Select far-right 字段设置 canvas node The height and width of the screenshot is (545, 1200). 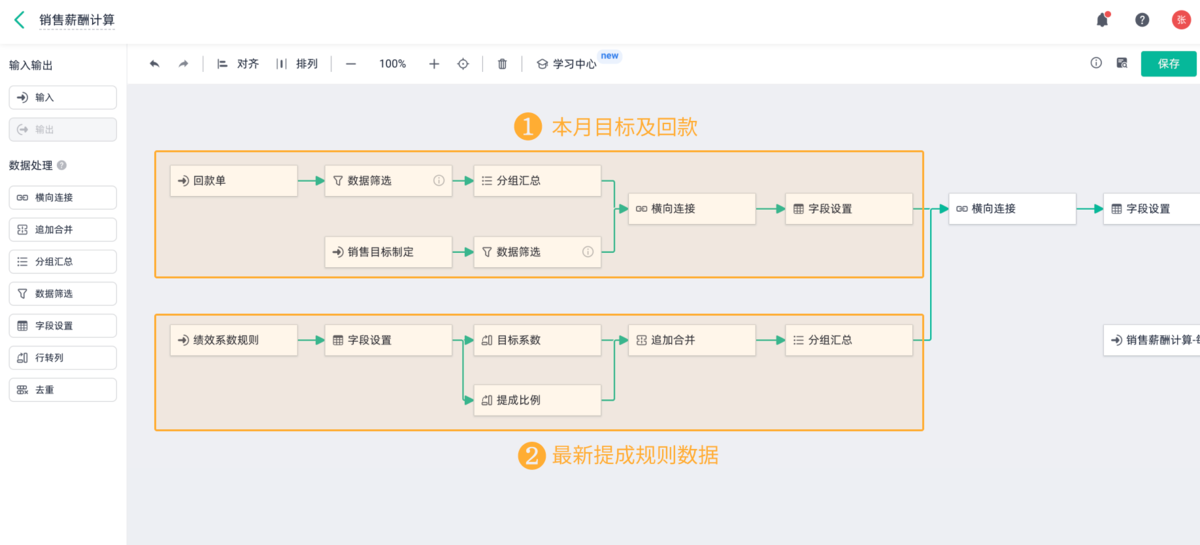coord(1151,209)
